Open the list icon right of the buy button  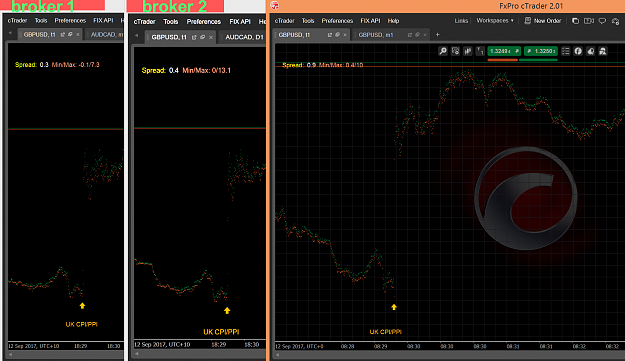coord(565,51)
